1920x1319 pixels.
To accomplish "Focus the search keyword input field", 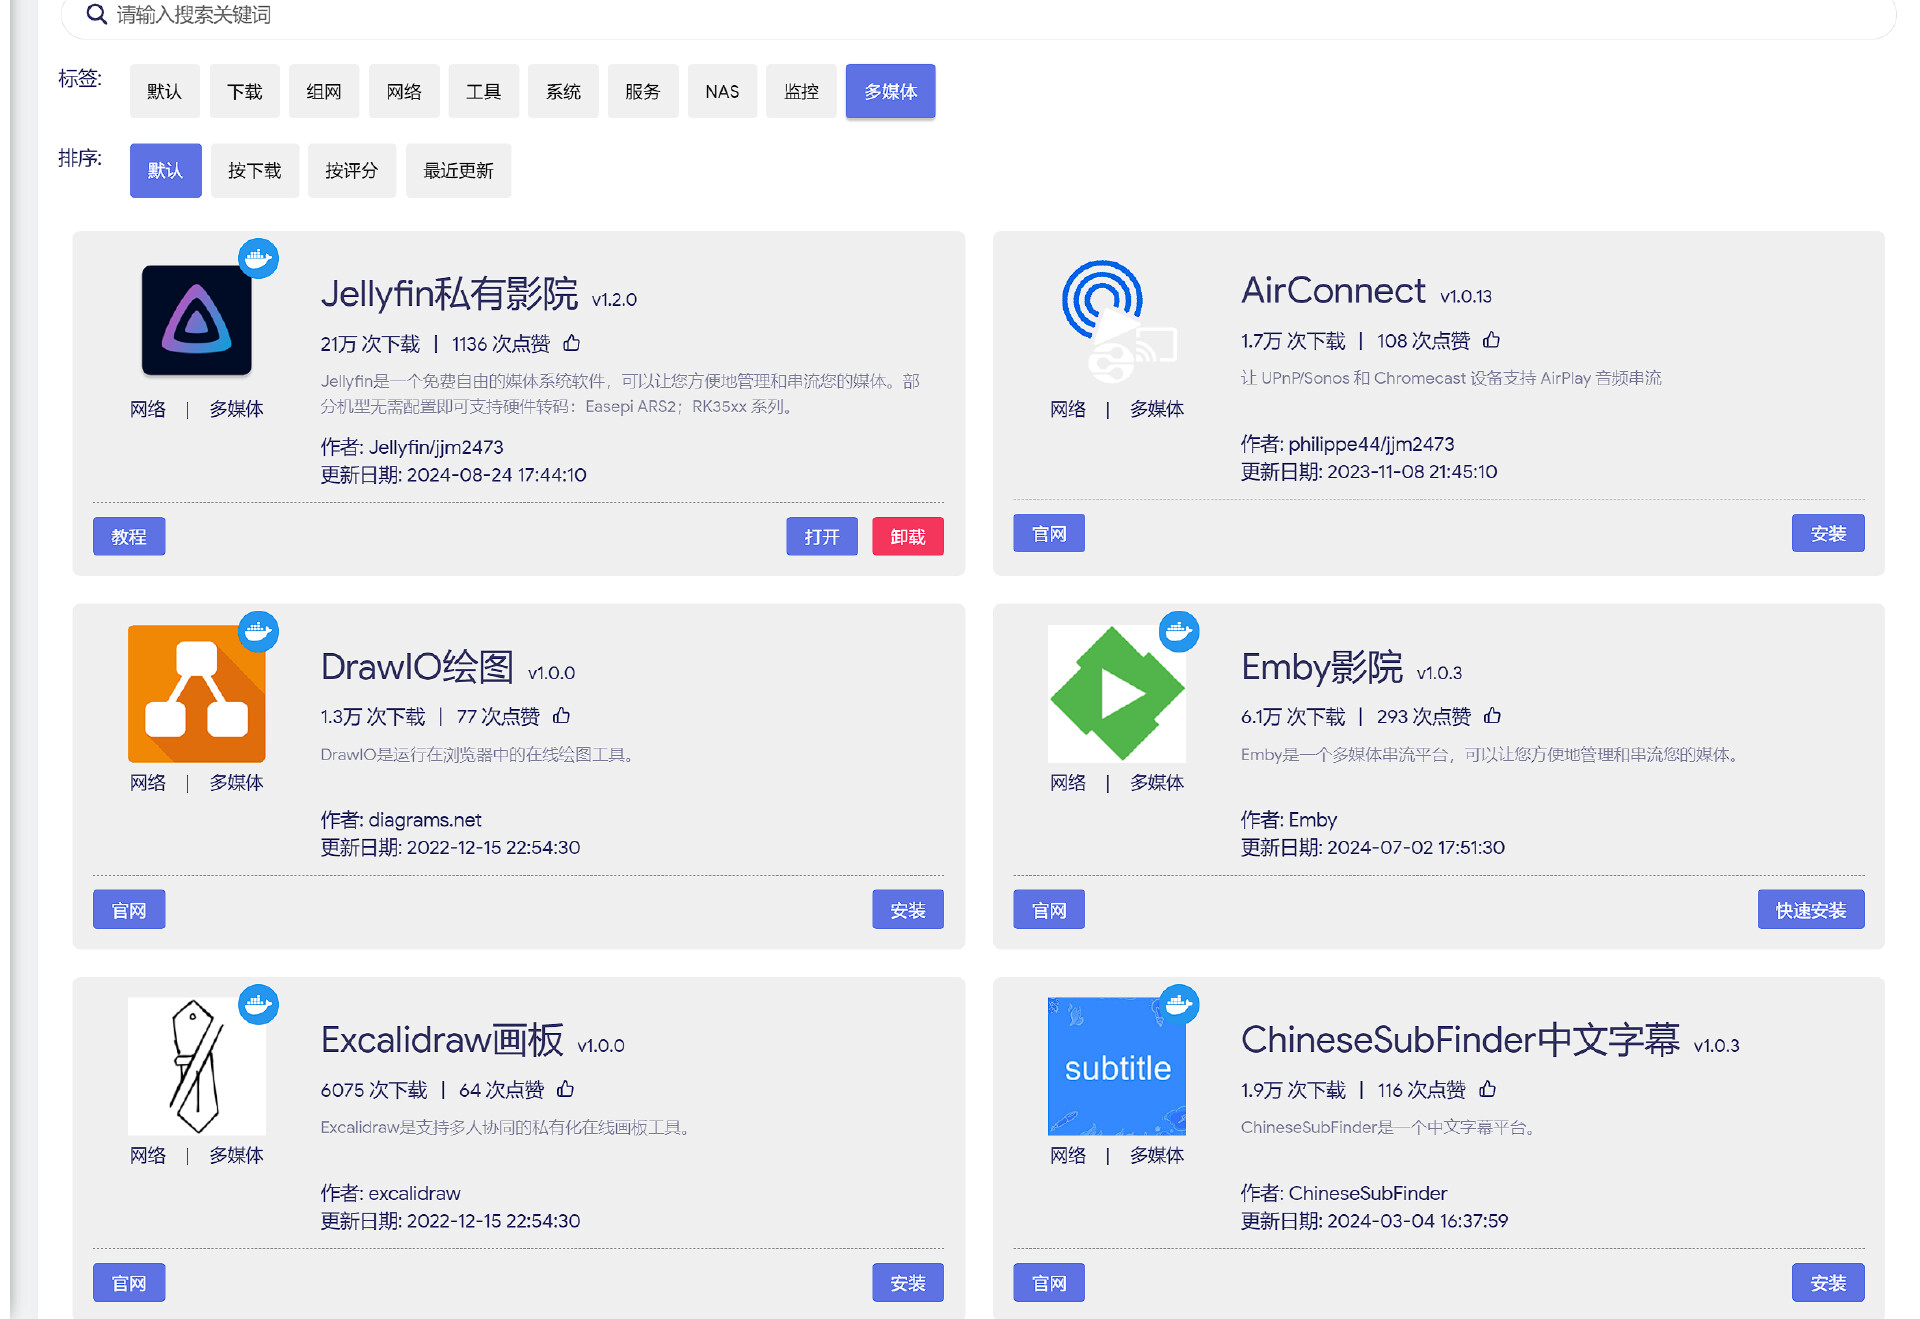I will click(600, 14).
